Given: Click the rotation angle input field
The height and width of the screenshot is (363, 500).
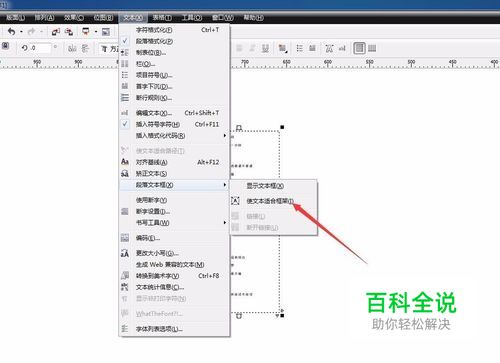Looking at the screenshot, I should pyautogui.click(x=40, y=48).
